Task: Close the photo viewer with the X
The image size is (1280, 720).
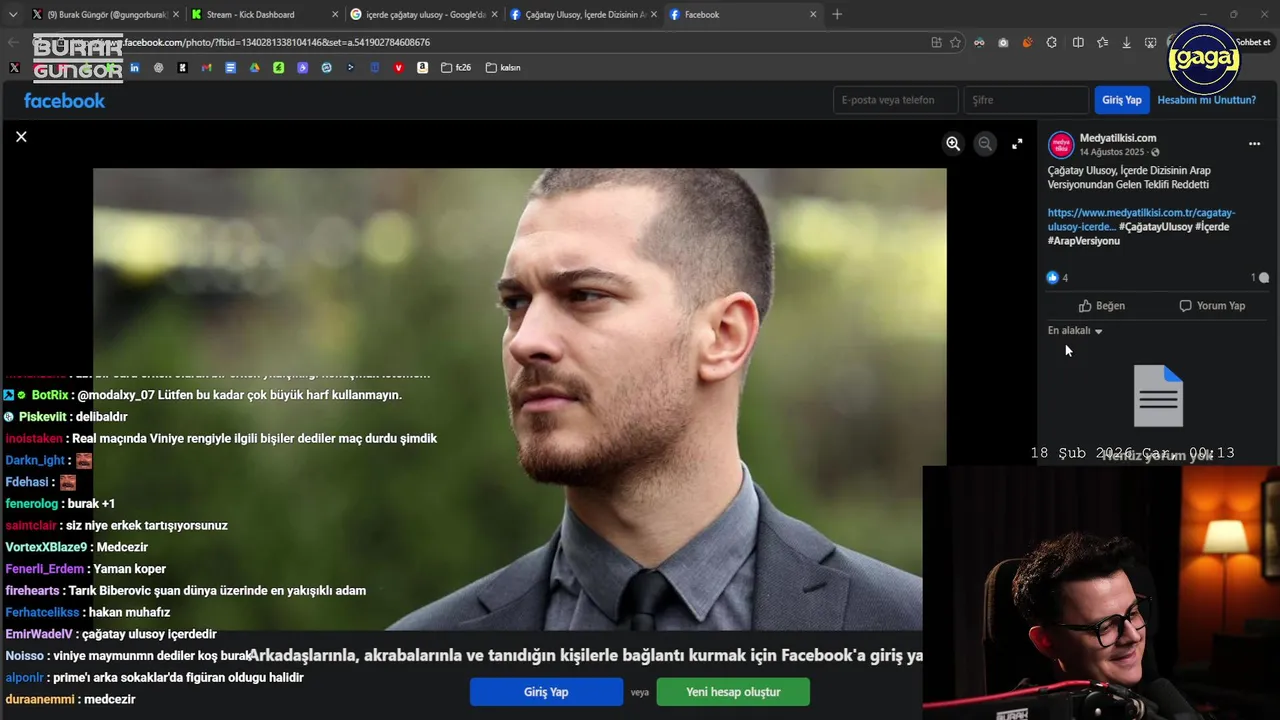Action: click(x=21, y=136)
